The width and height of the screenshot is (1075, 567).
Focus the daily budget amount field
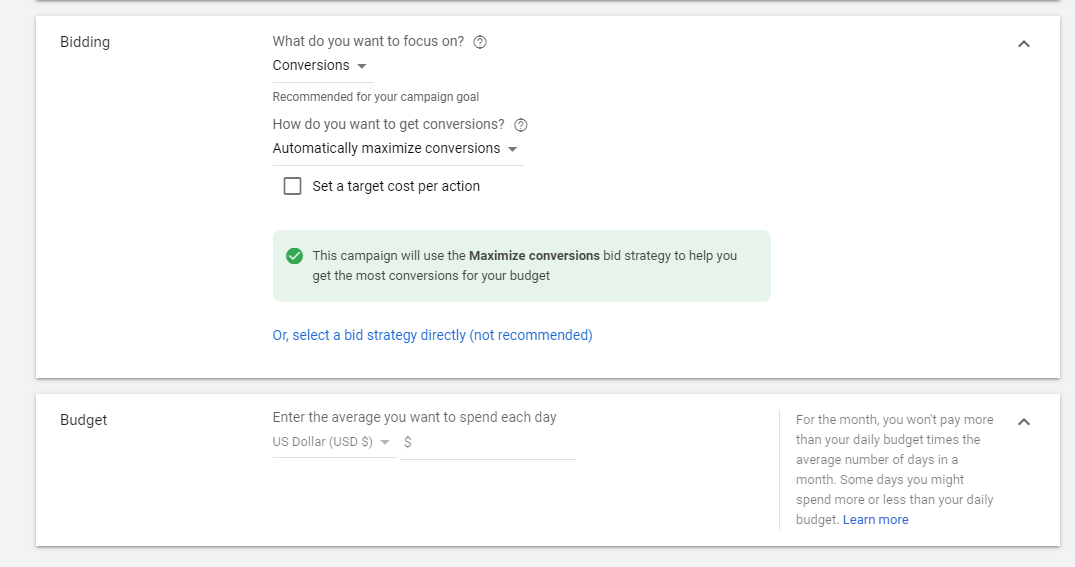coord(487,443)
